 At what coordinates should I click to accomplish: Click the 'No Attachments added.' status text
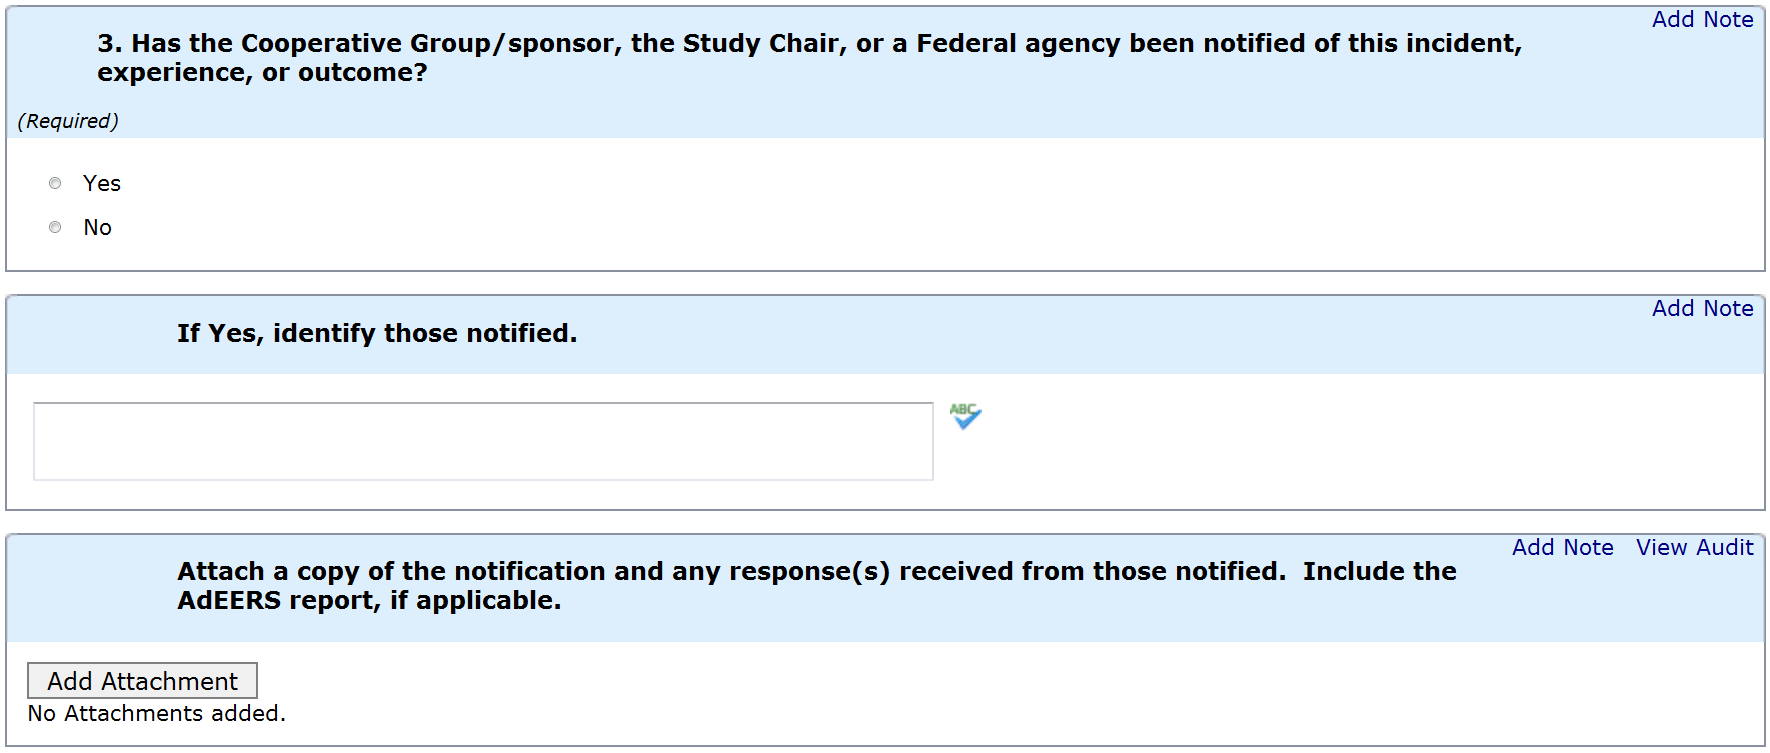(x=157, y=714)
